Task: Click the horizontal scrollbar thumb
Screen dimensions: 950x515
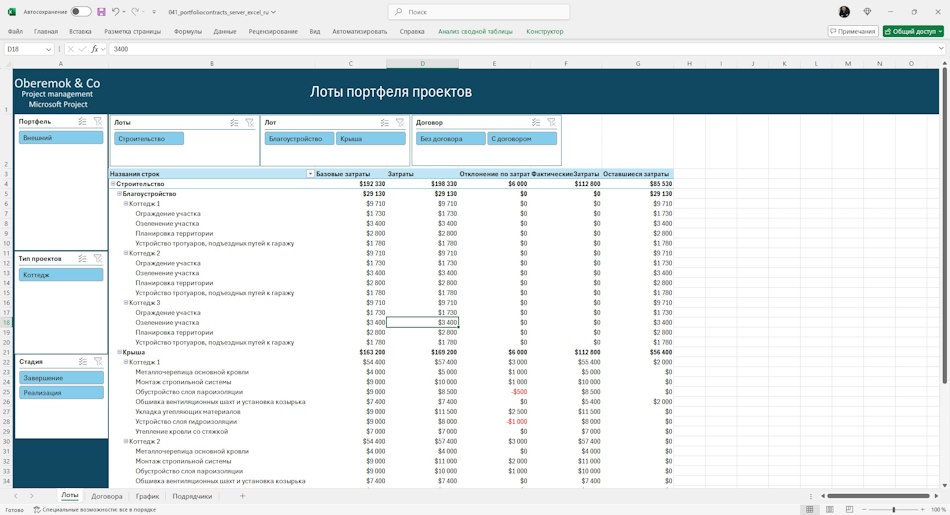Action: [878, 496]
